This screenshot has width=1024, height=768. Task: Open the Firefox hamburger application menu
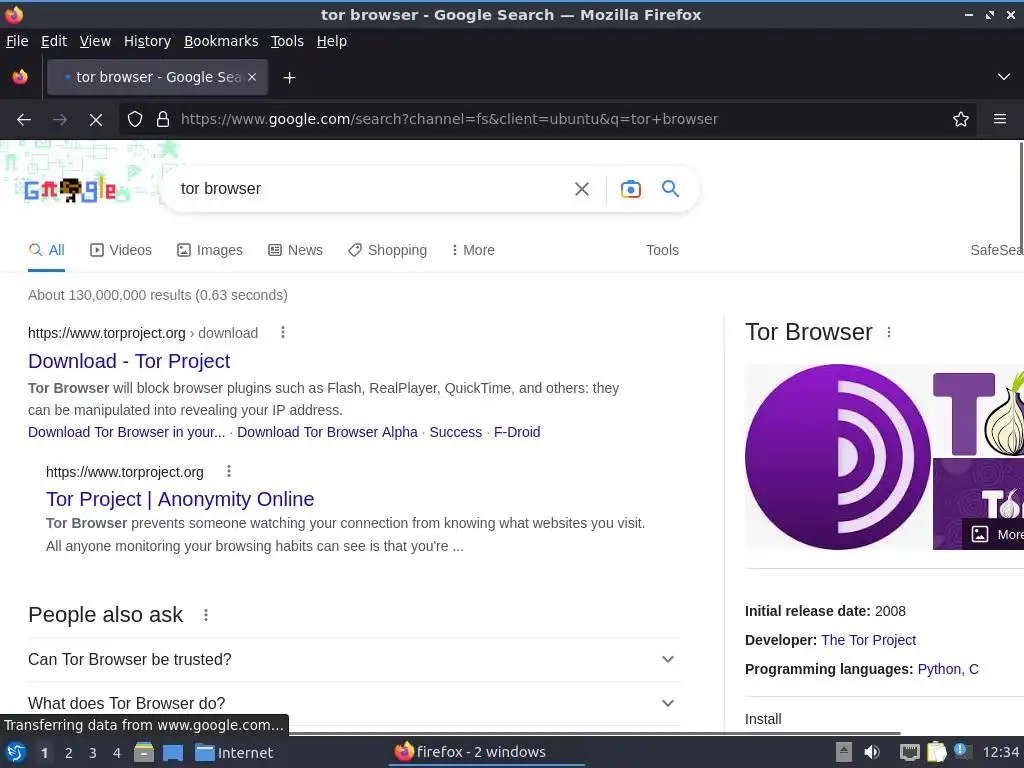point(1000,119)
